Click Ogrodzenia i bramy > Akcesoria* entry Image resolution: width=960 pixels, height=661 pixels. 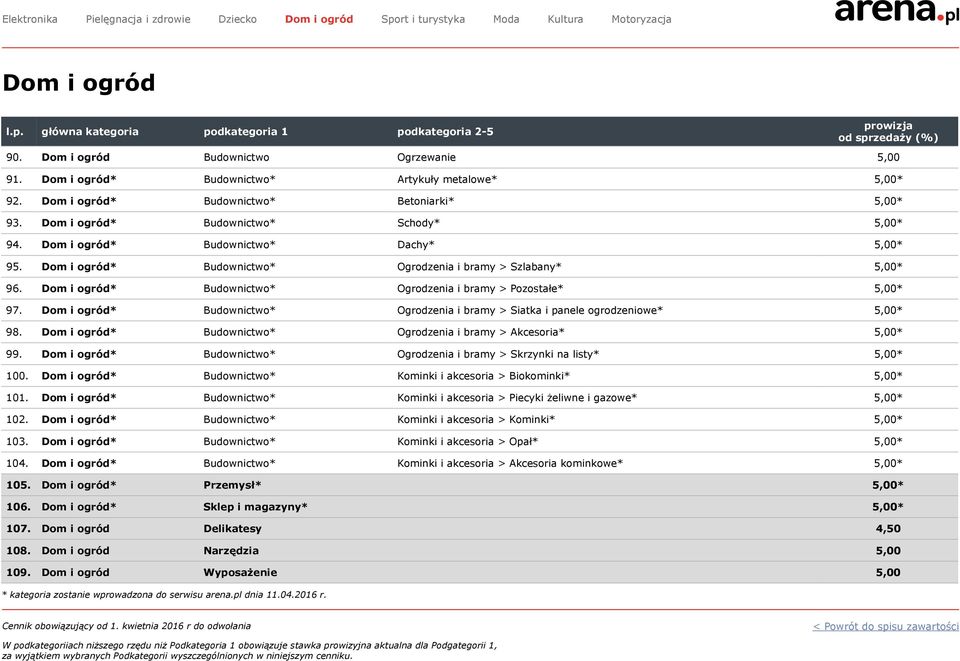[x=481, y=332]
